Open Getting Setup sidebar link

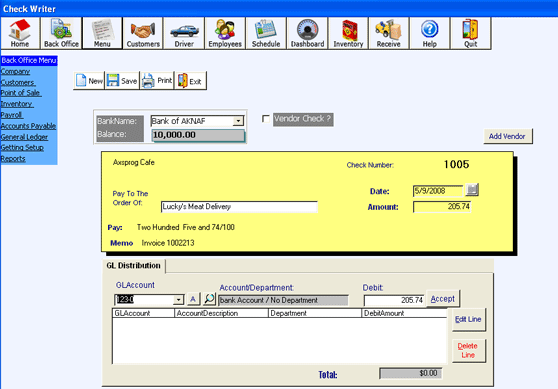pyautogui.click(x=22, y=148)
